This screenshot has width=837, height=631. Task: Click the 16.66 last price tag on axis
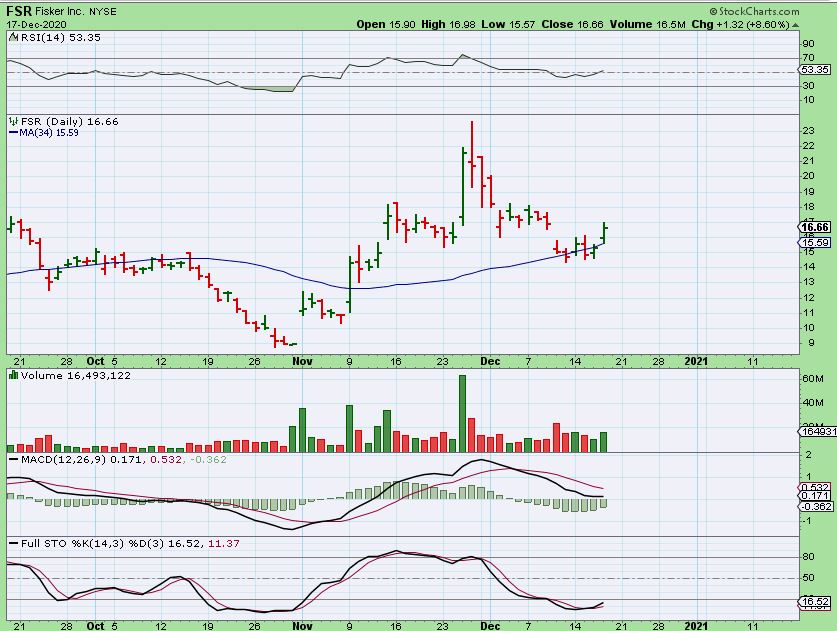click(818, 228)
